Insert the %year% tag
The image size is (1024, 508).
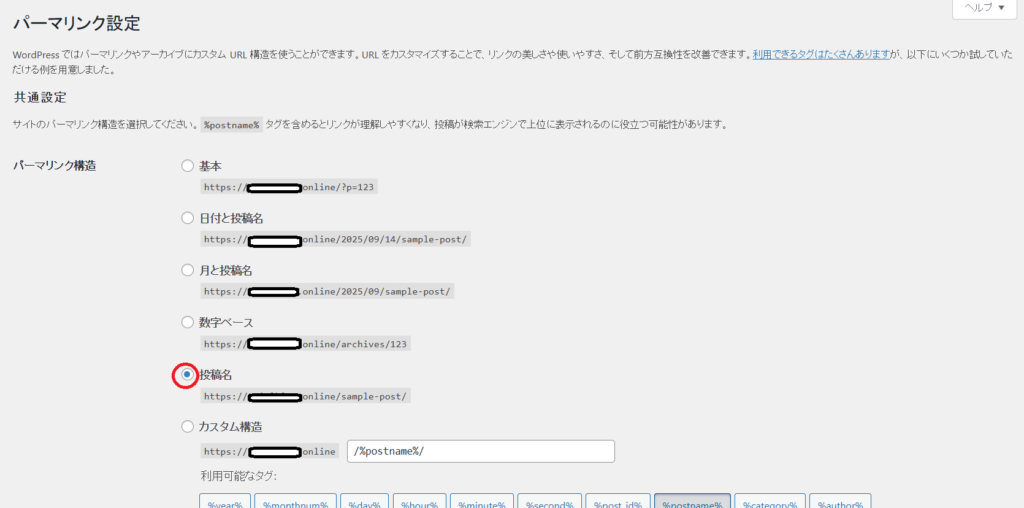(x=224, y=501)
